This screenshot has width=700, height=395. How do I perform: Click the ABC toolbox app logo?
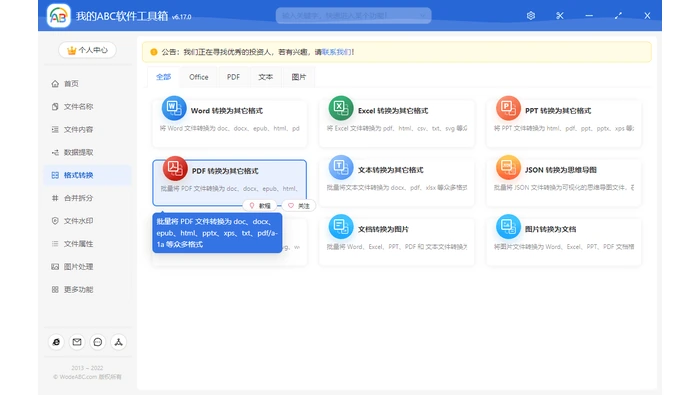click(x=58, y=16)
